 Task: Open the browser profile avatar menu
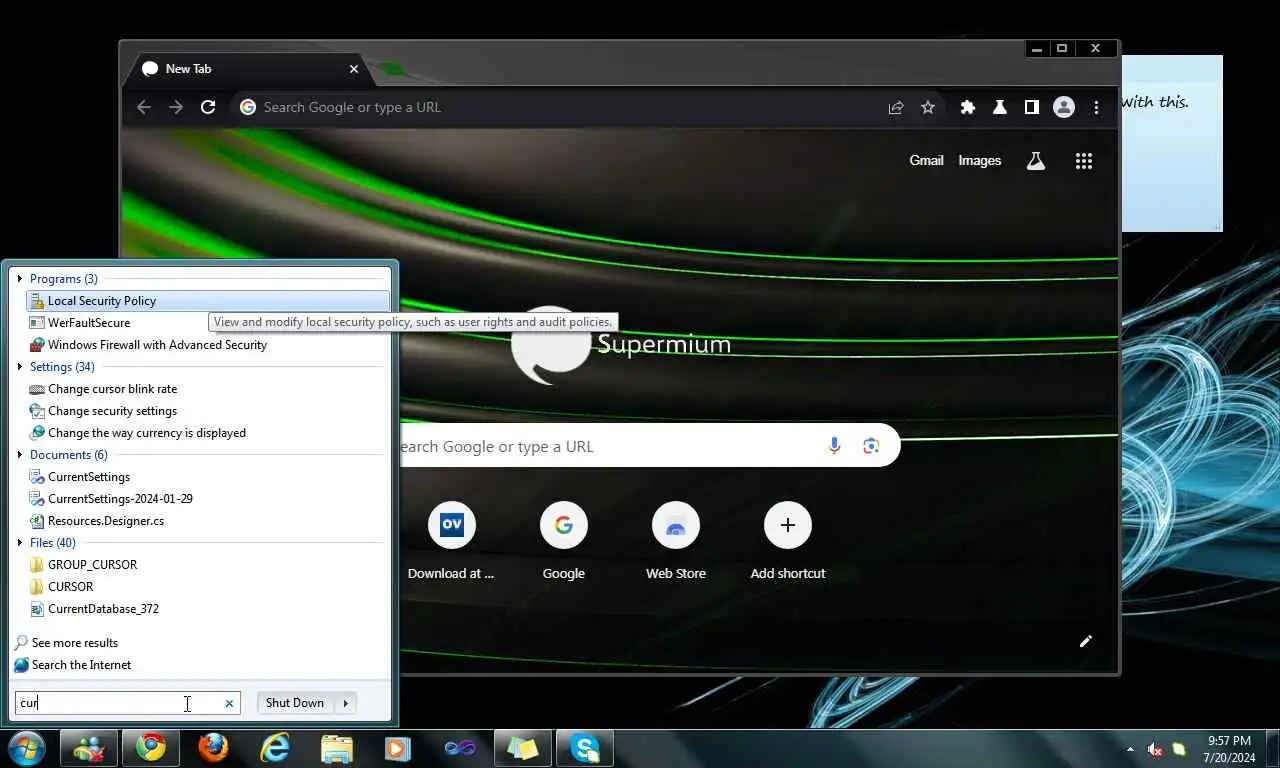pyautogui.click(x=1064, y=107)
